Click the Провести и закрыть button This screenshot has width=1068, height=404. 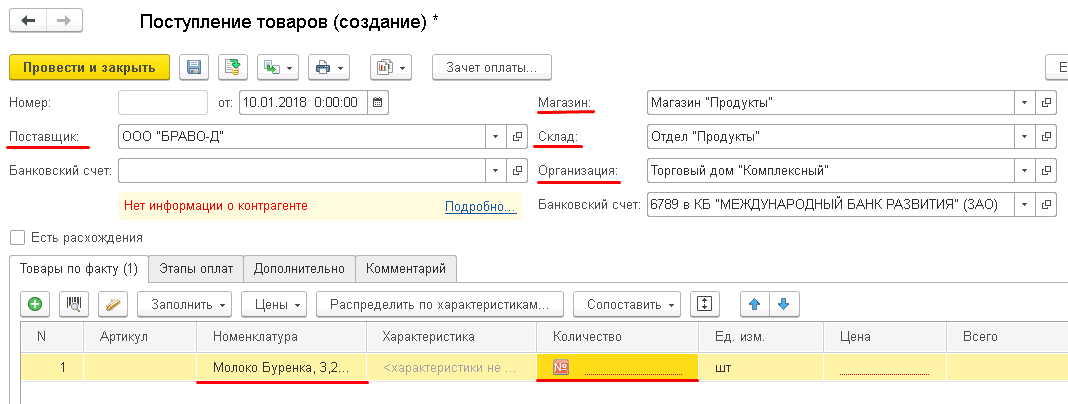89,68
